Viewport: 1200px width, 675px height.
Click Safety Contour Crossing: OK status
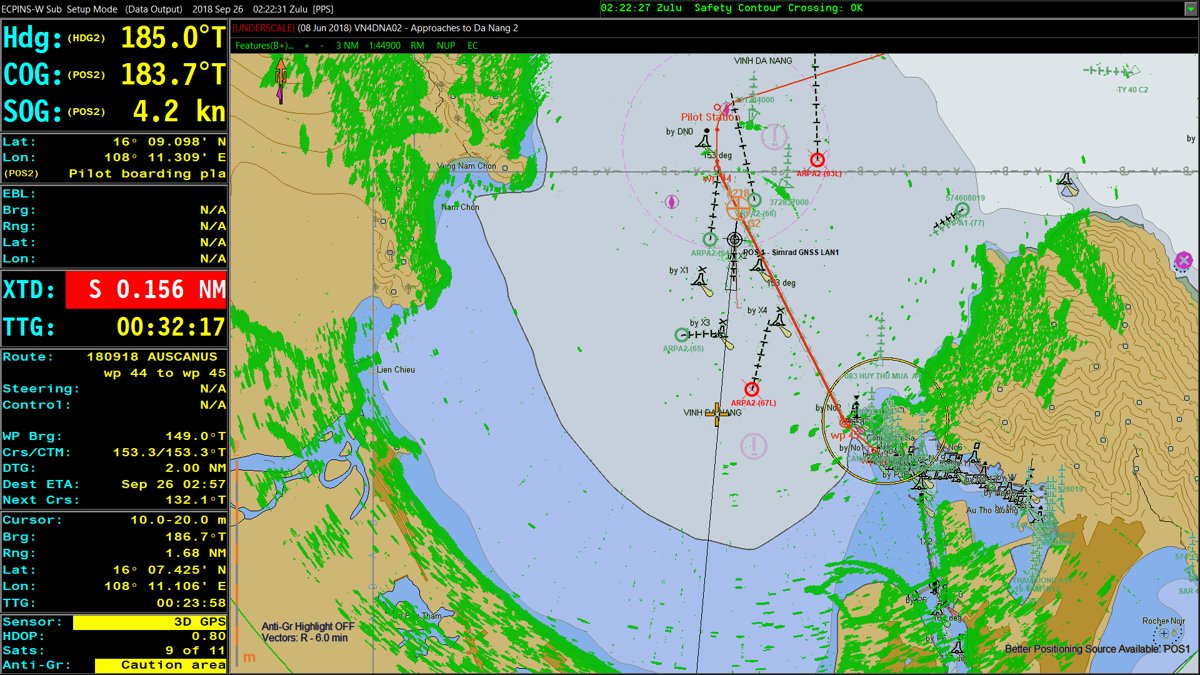click(778, 8)
